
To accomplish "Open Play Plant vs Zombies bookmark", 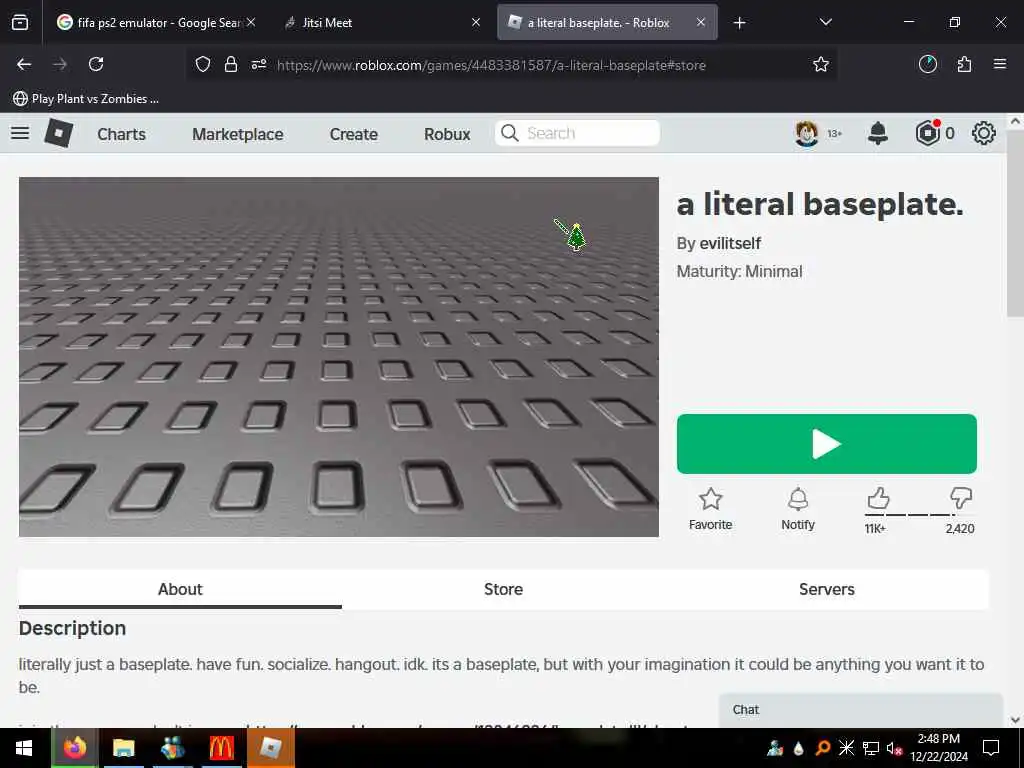I will [x=86, y=99].
